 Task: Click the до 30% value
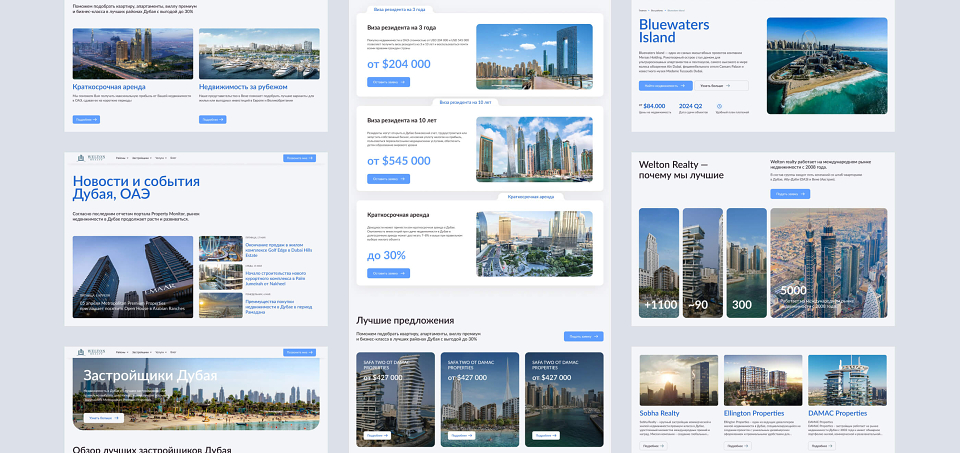pos(386,255)
